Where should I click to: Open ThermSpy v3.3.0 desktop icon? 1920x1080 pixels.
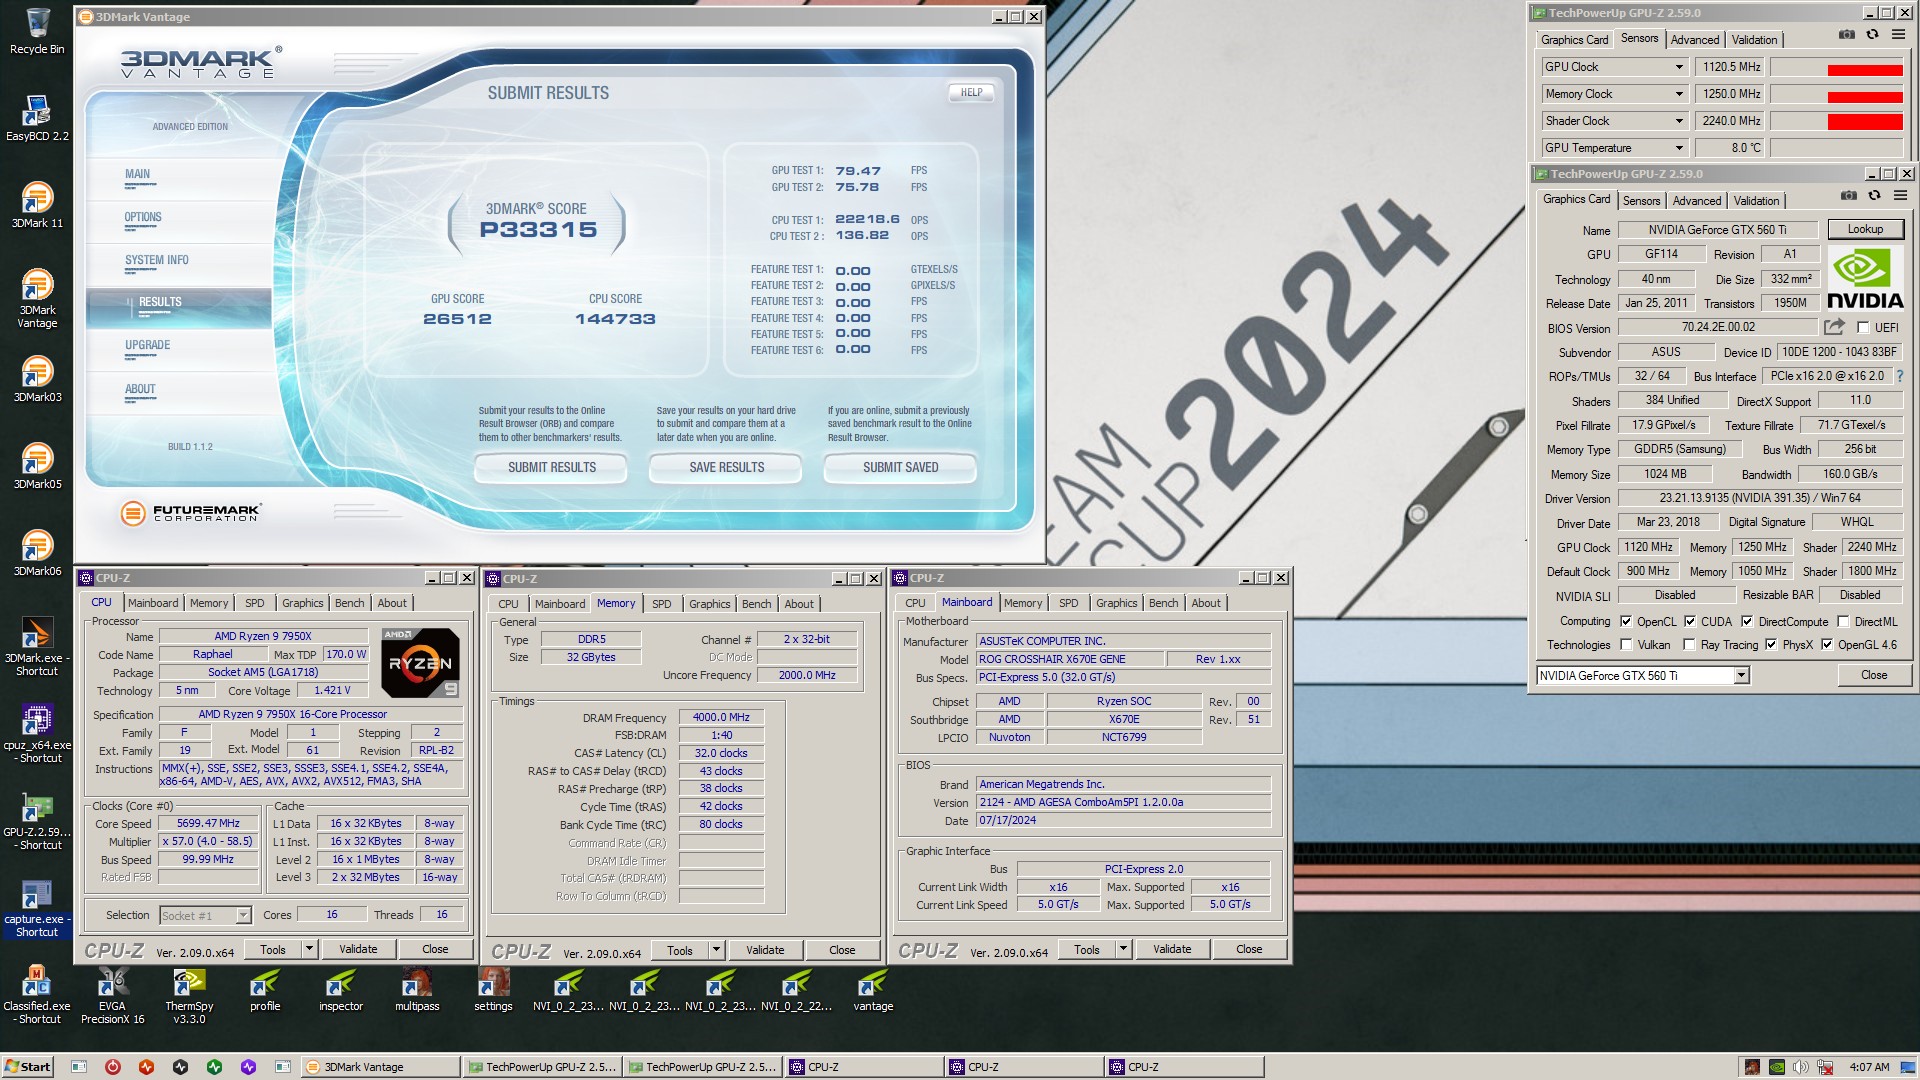(189, 994)
